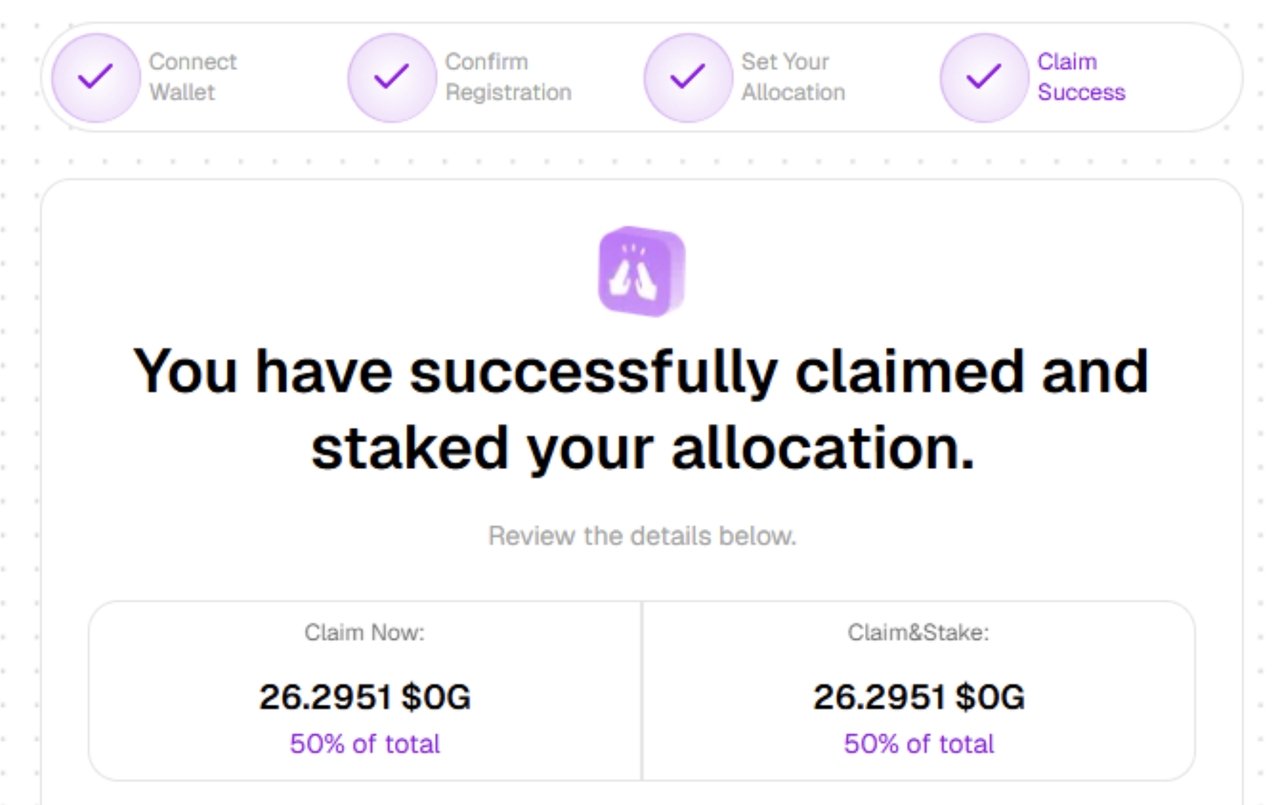Click the Set Your Allocation checkmark circle

(x=687, y=77)
